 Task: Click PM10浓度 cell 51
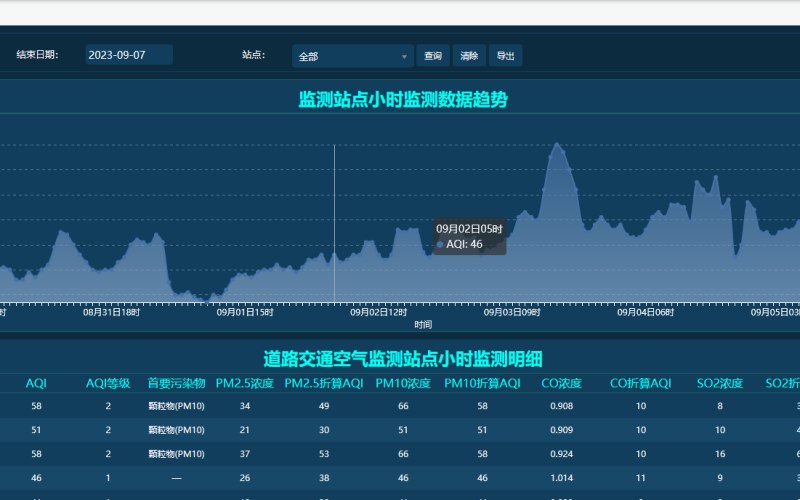(403, 430)
